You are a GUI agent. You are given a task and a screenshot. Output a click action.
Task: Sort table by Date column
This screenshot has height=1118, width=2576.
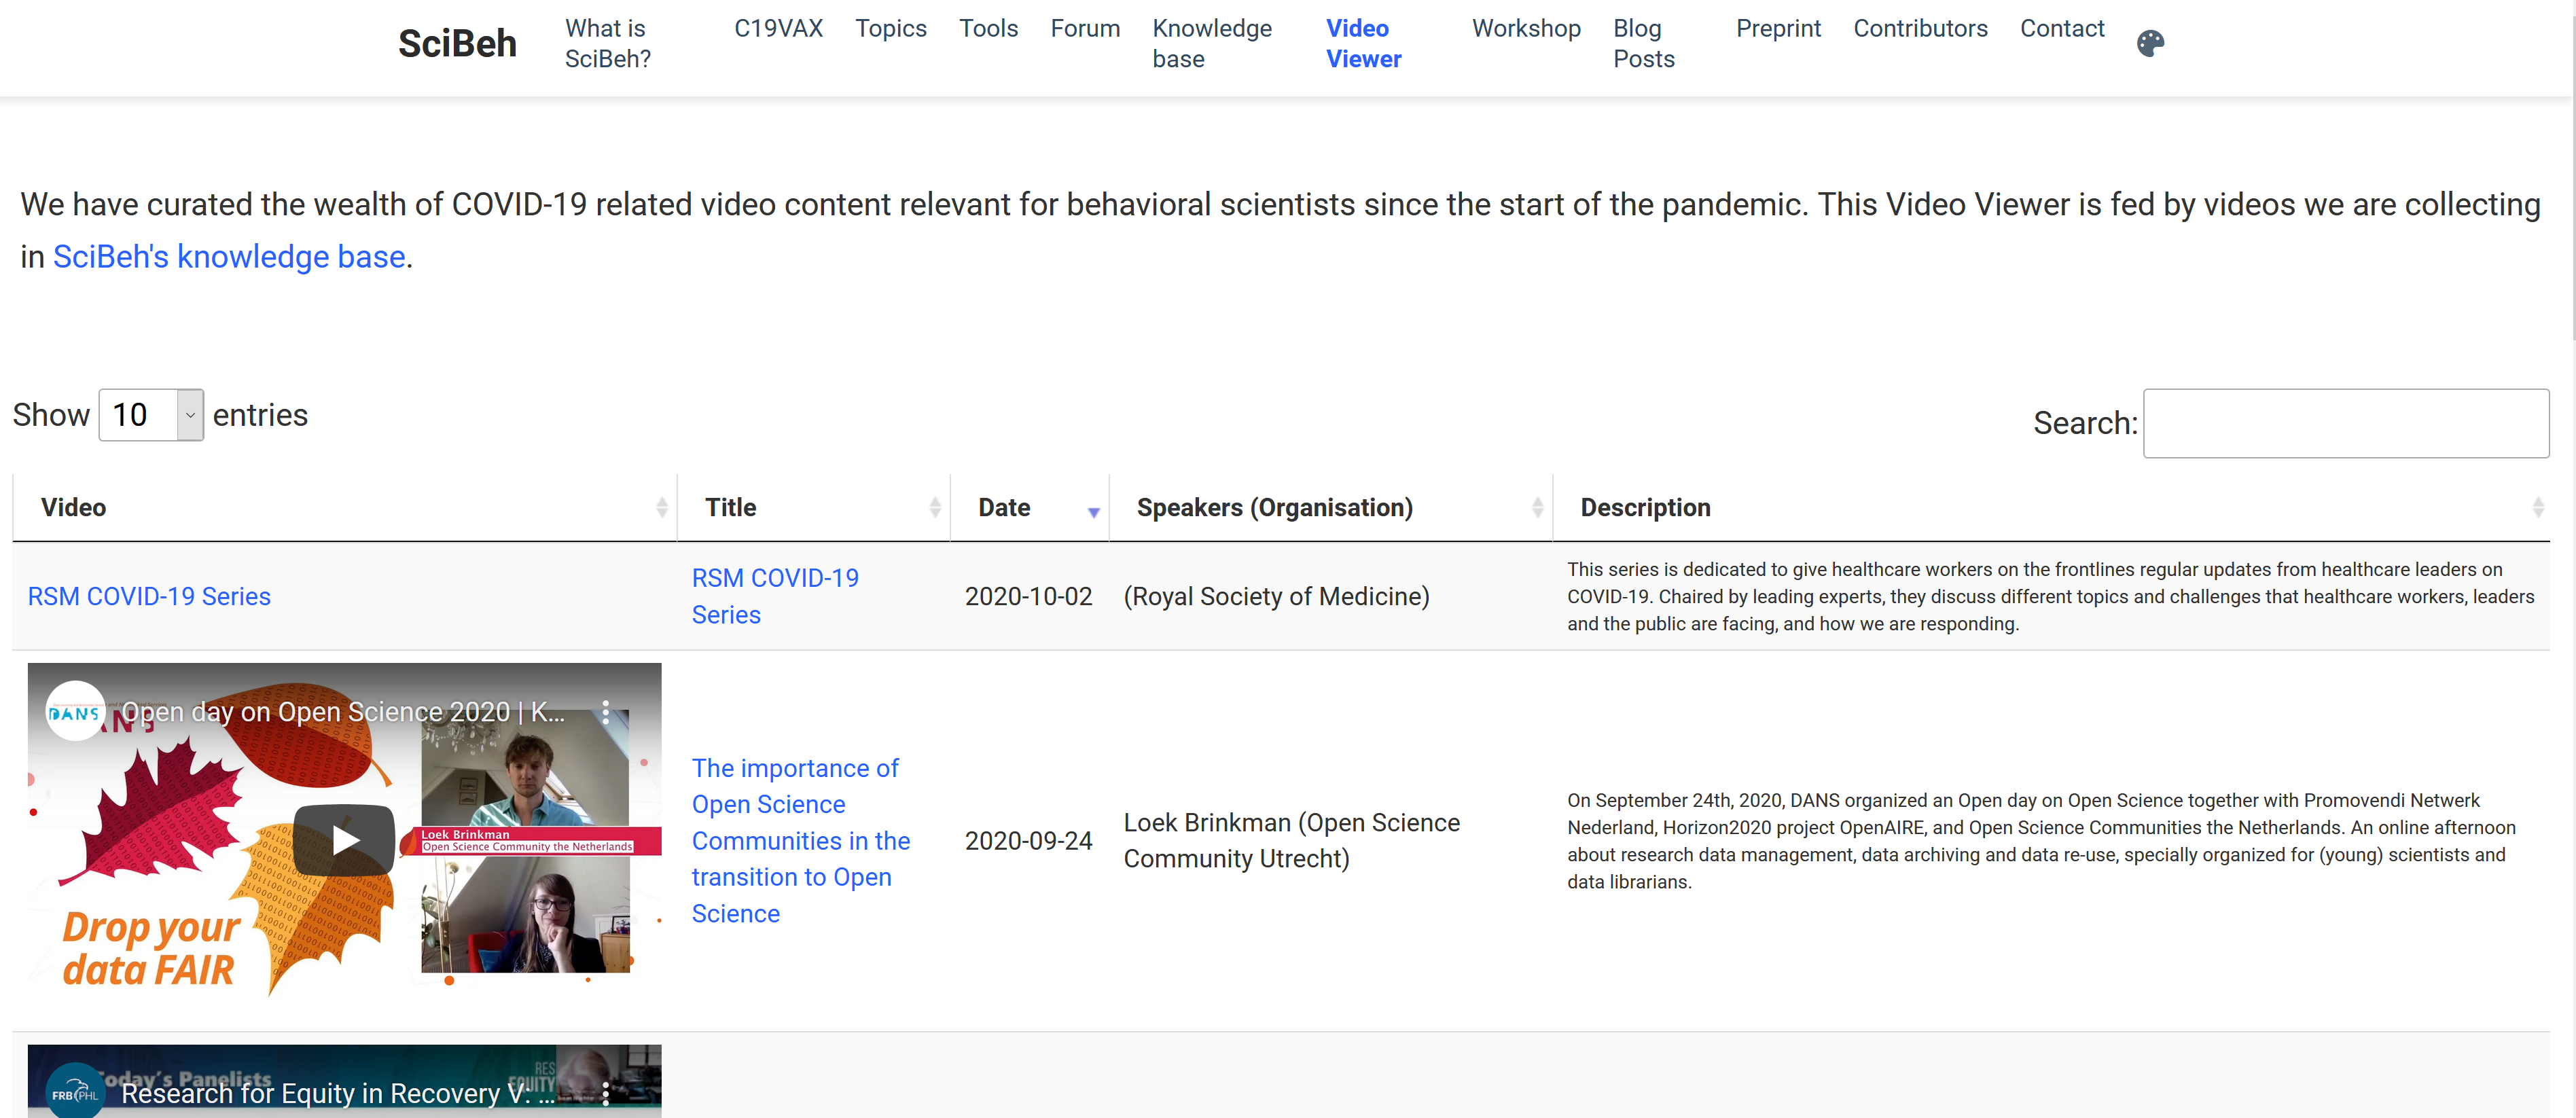point(1030,508)
